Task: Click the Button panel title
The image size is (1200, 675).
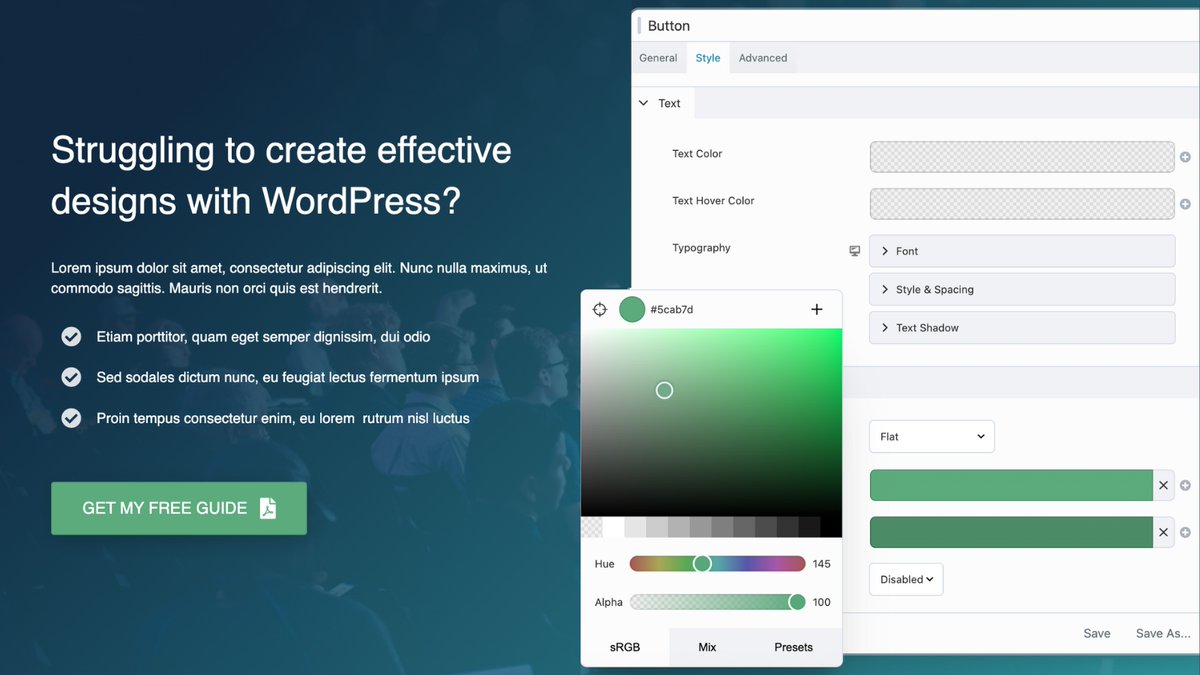Action: [669, 26]
